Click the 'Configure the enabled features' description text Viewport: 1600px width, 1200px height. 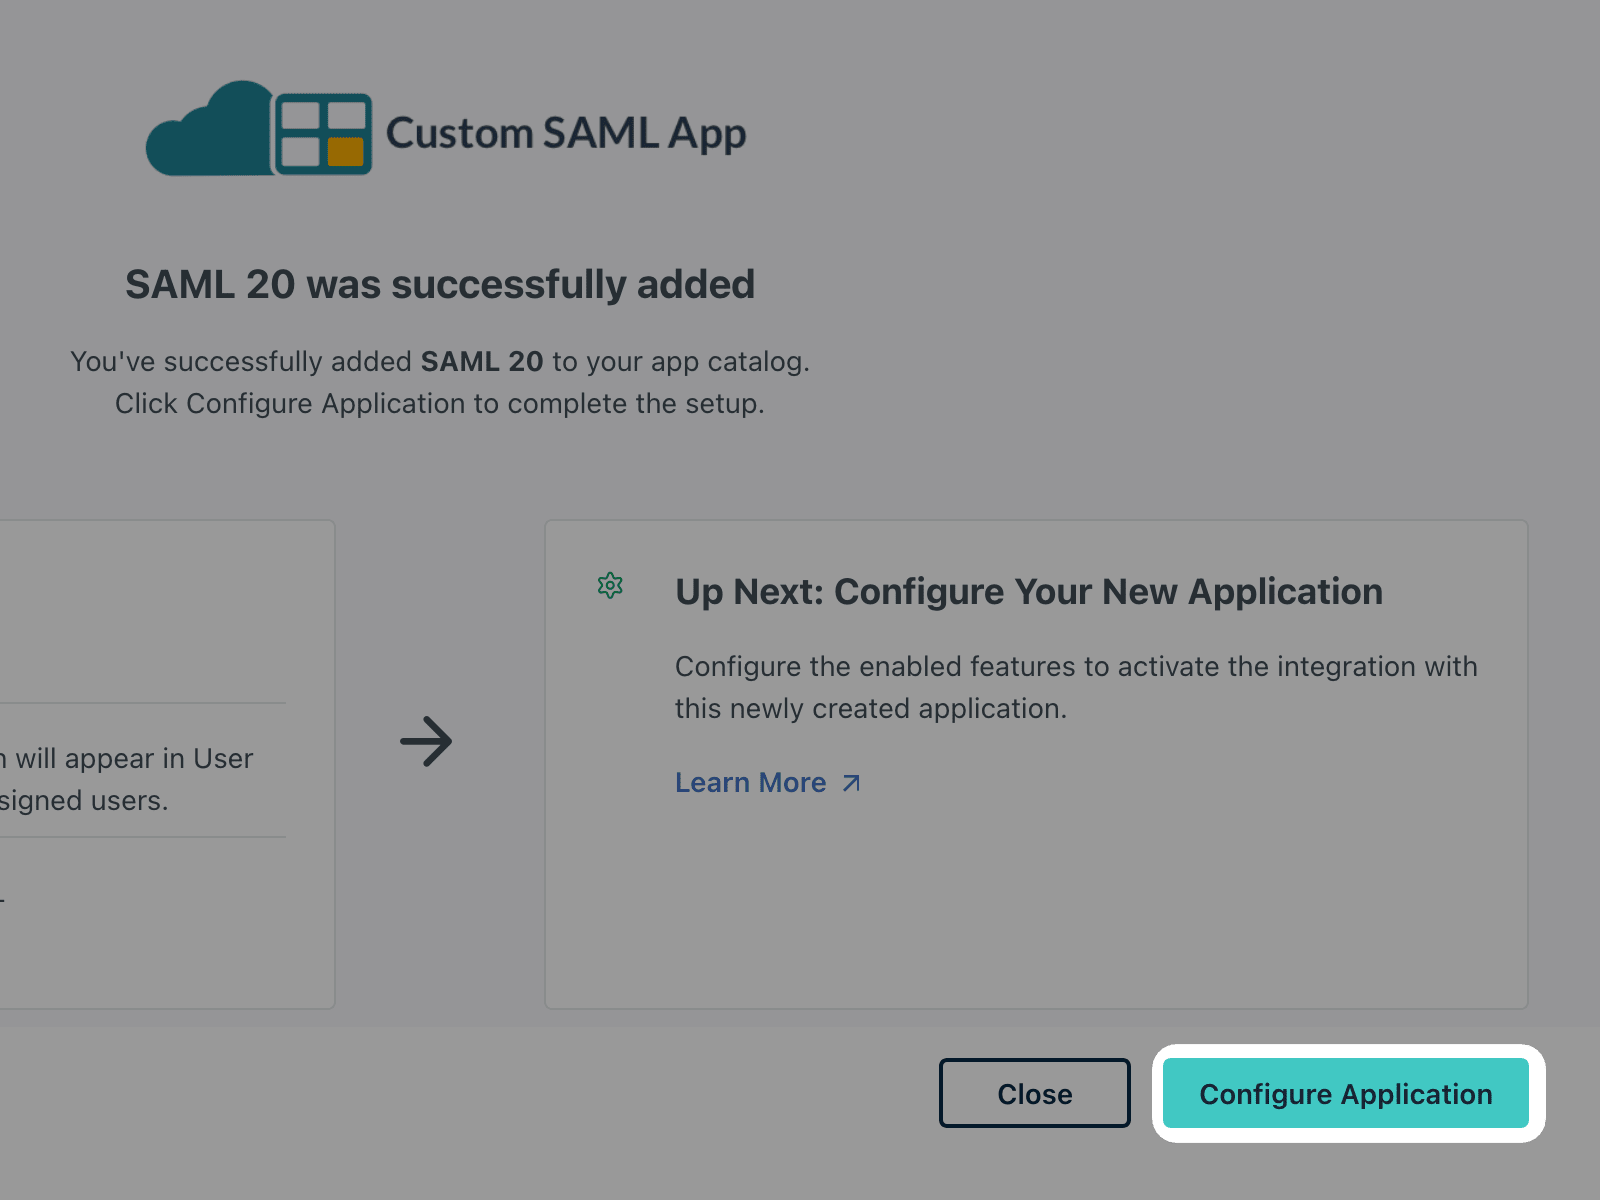(x=1075, y=667)
